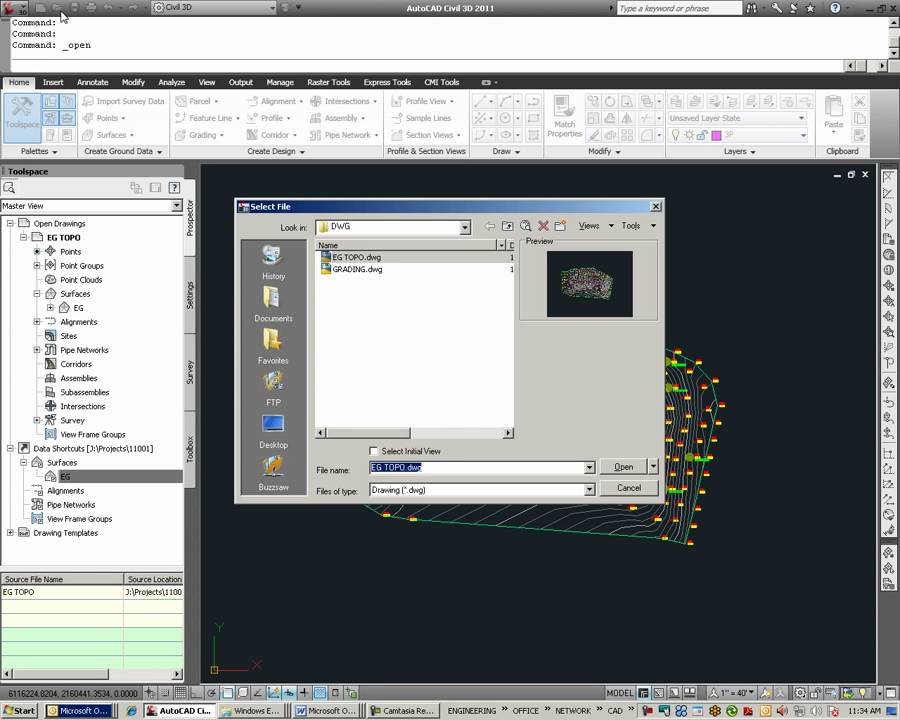Click Camtasia Recorder taskbar button
This screenshot has height=720, width=900.
tap(402, 711)
